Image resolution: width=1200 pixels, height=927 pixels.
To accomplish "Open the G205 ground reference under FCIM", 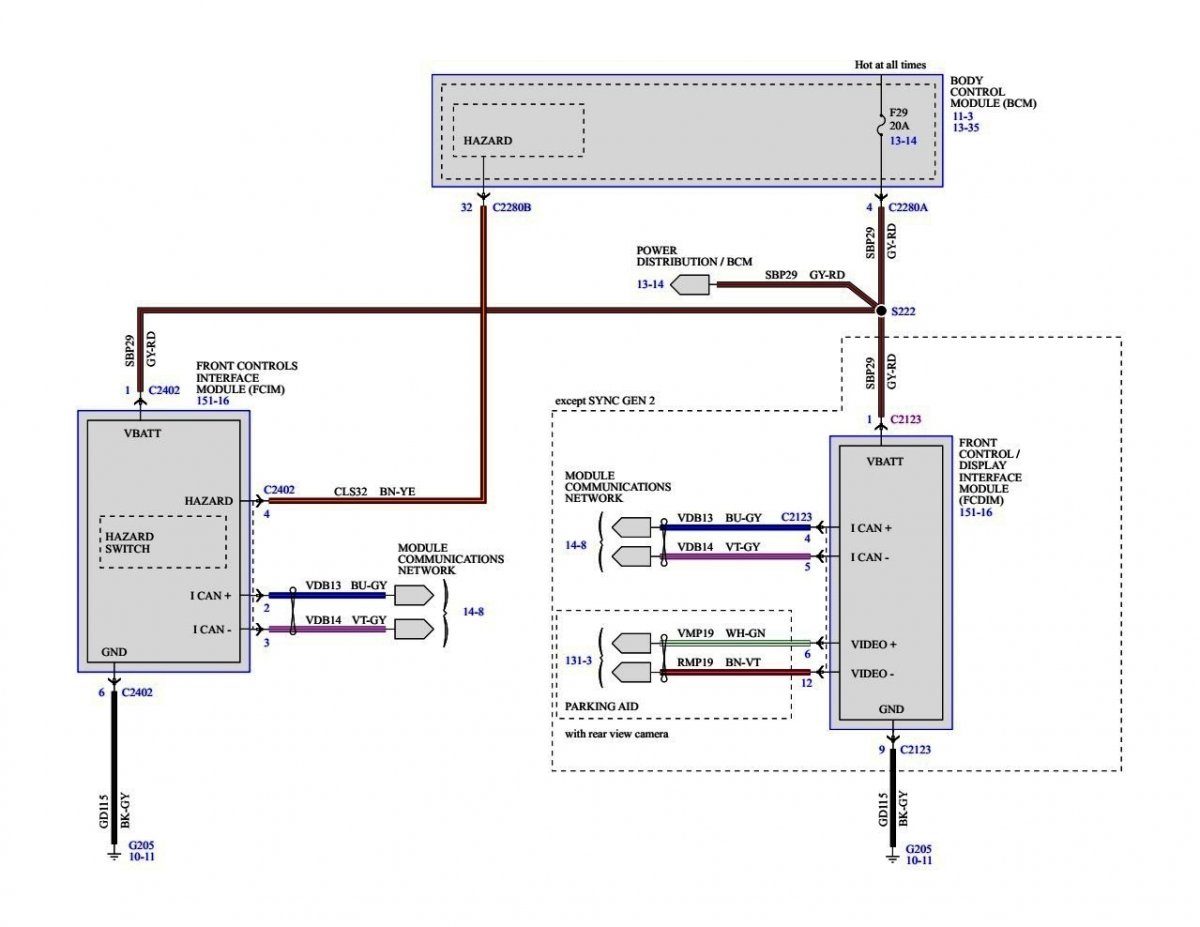I will click(x=141, y=846).
